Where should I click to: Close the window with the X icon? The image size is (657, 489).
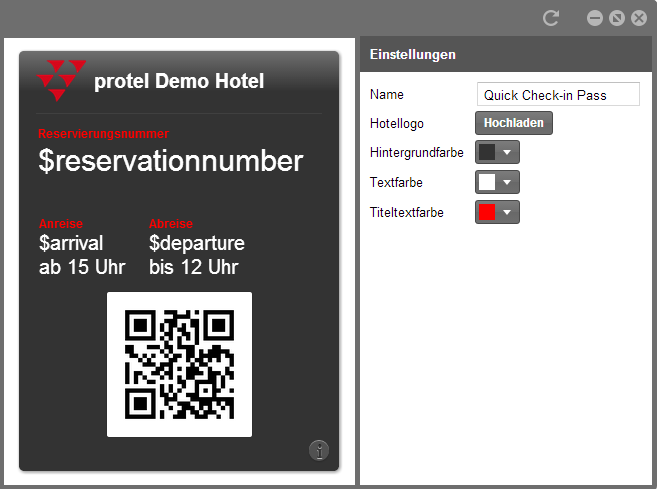coord(639,18)
